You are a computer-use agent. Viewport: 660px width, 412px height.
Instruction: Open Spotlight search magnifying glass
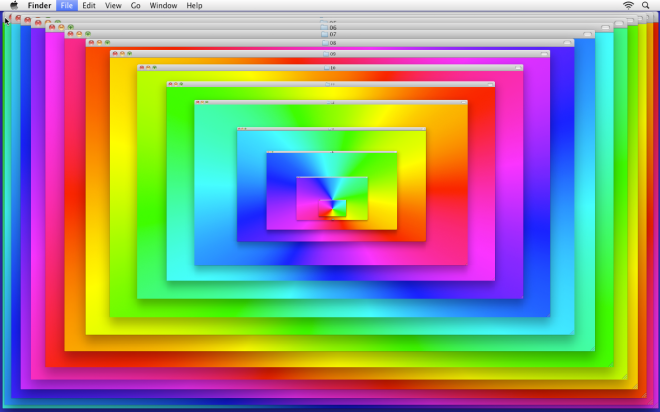point(646,6)
